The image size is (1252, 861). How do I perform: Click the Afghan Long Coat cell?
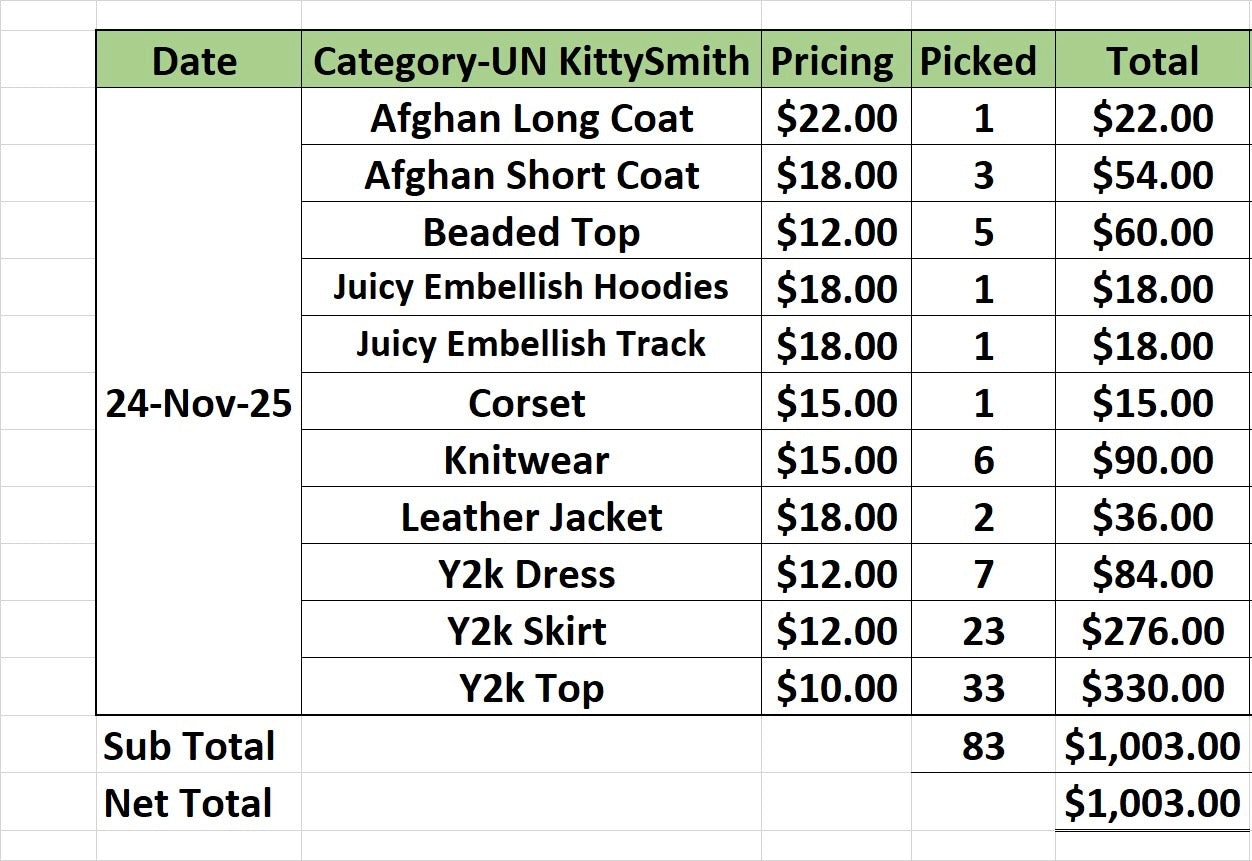[531, 117]
